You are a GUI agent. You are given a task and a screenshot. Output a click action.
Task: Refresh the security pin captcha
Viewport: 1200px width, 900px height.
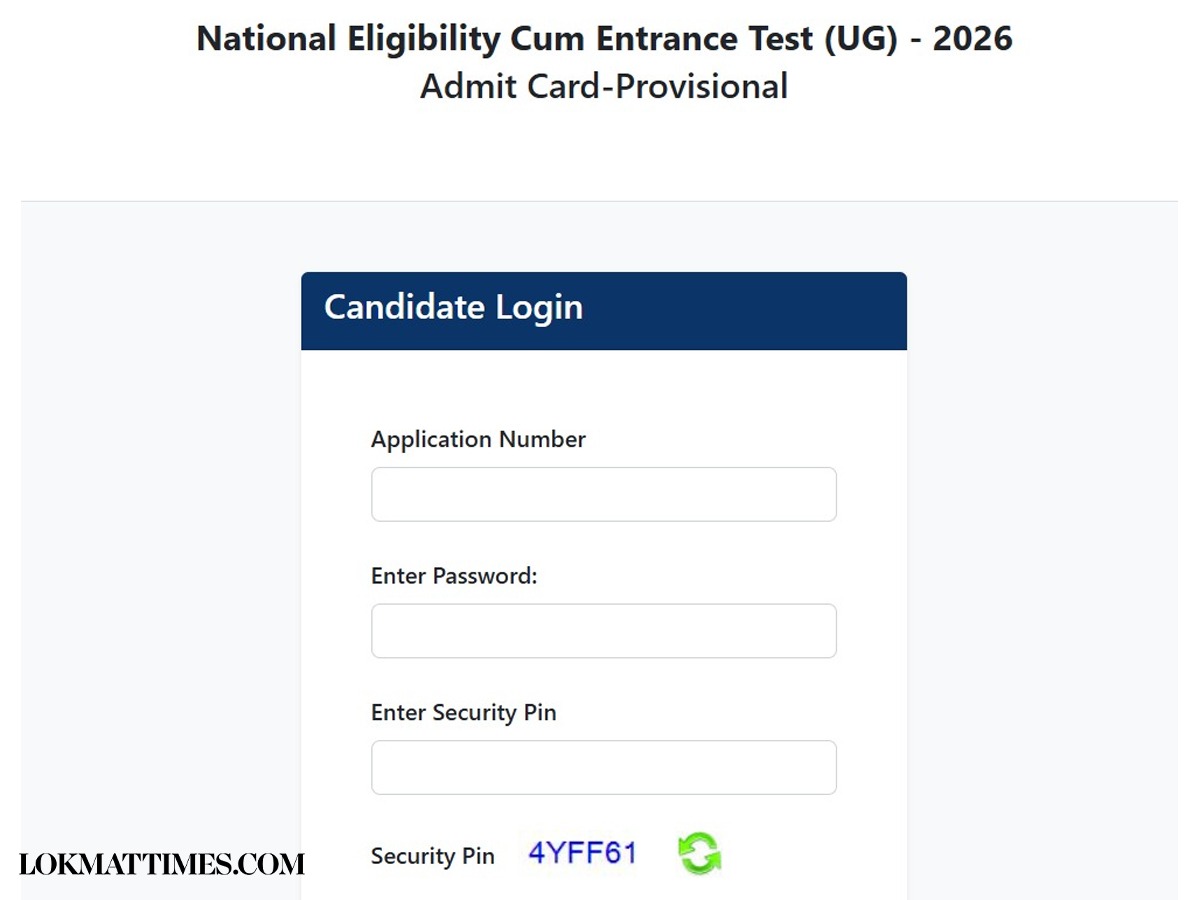(699, 855)
